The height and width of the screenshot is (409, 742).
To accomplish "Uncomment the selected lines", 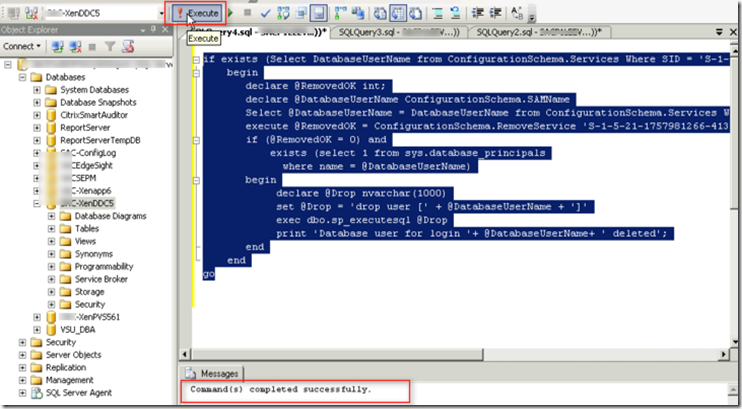I will pyautogui.click(x=455, y=13).
